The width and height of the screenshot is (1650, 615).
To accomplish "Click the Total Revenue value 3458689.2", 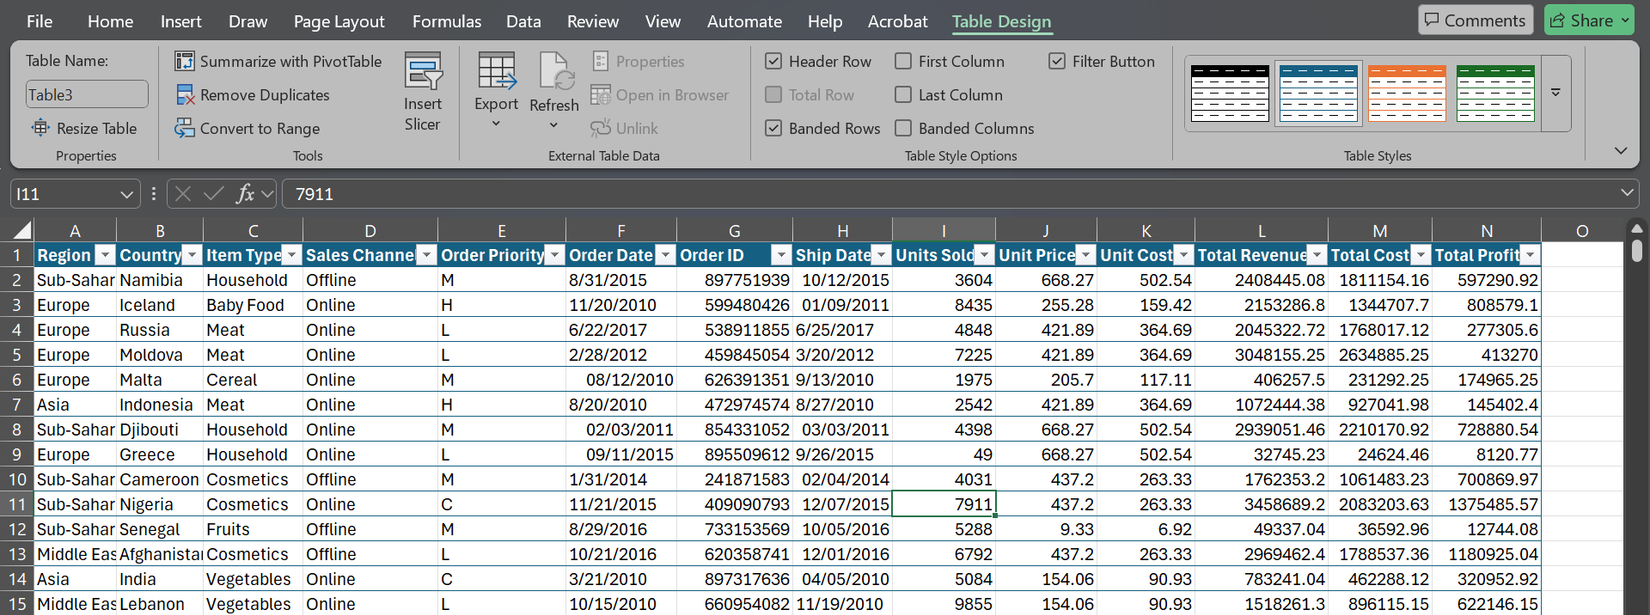I will point(1261,504).
